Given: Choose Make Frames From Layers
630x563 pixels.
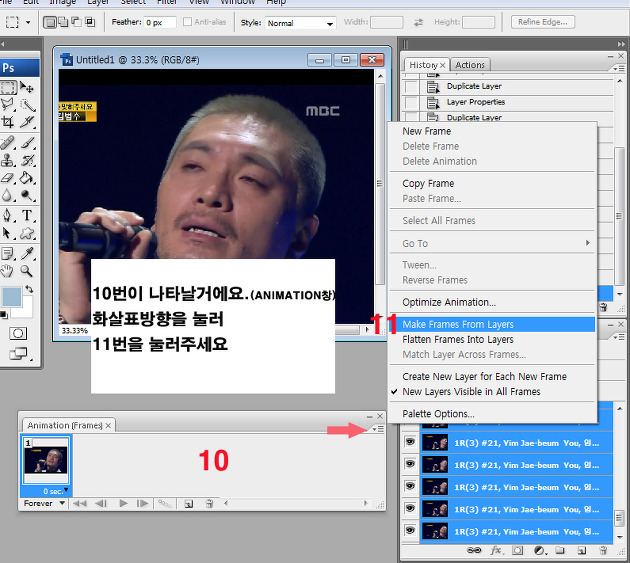Looking at the screenshot, I should click(492, 325).
